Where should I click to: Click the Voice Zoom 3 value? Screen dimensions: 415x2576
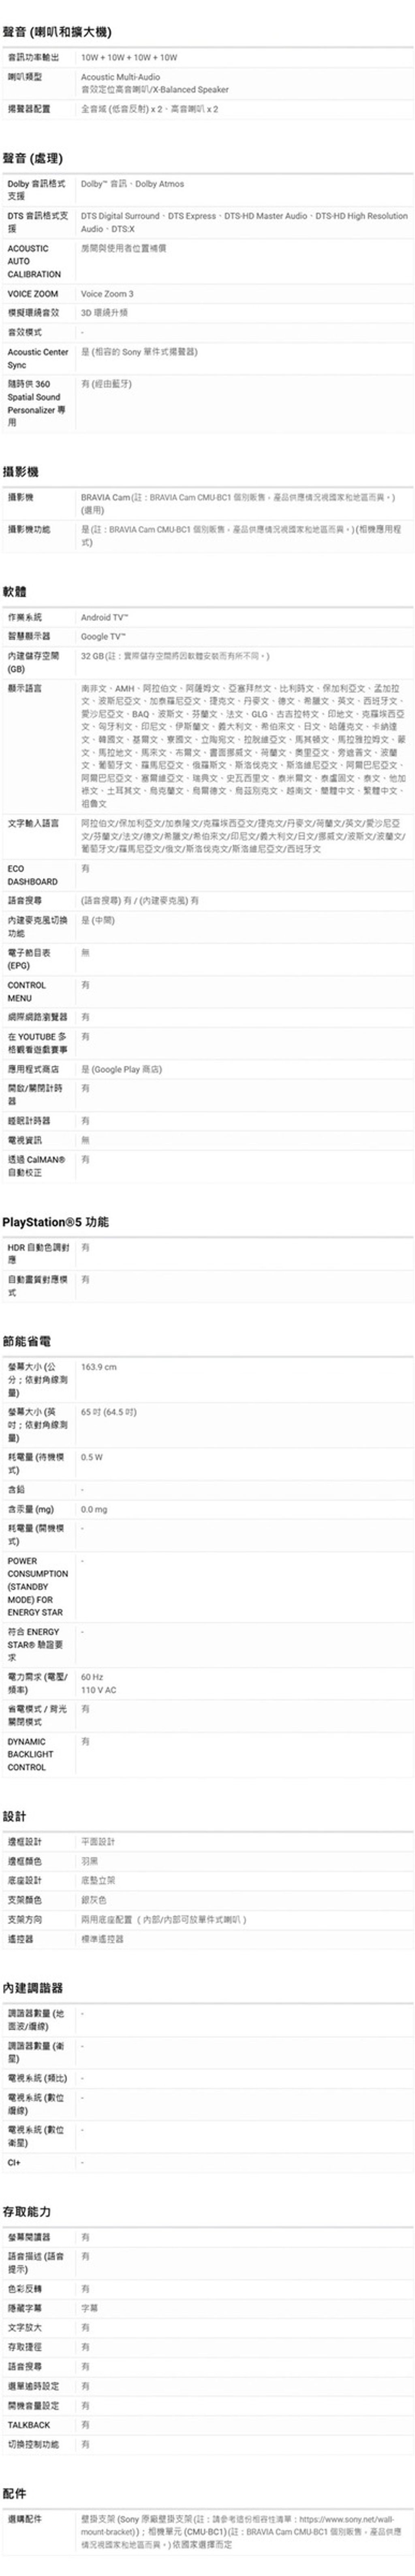[x=107, y=294]
